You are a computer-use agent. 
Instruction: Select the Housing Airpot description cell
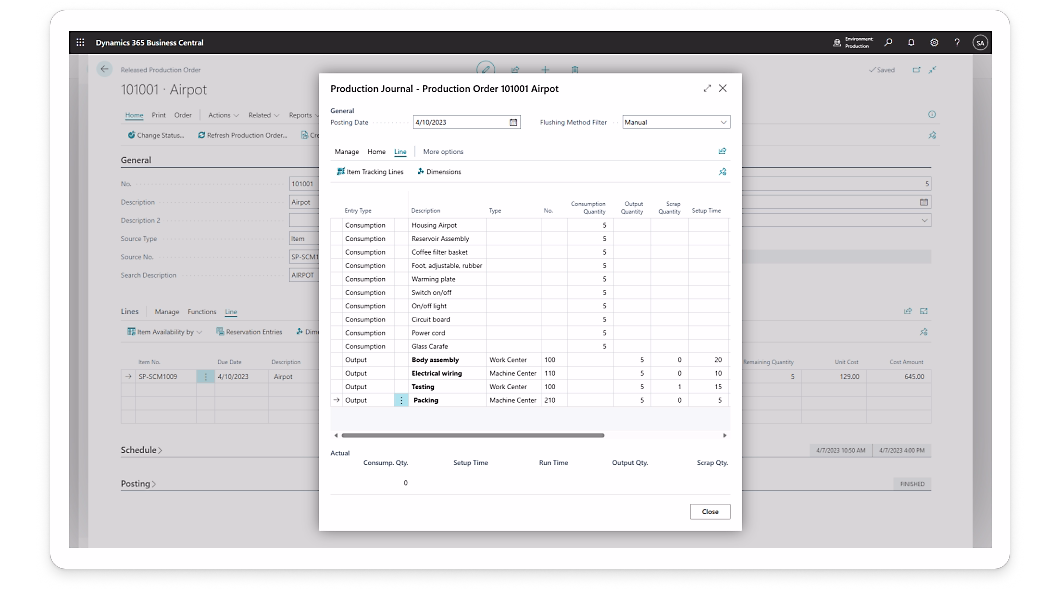447,225
